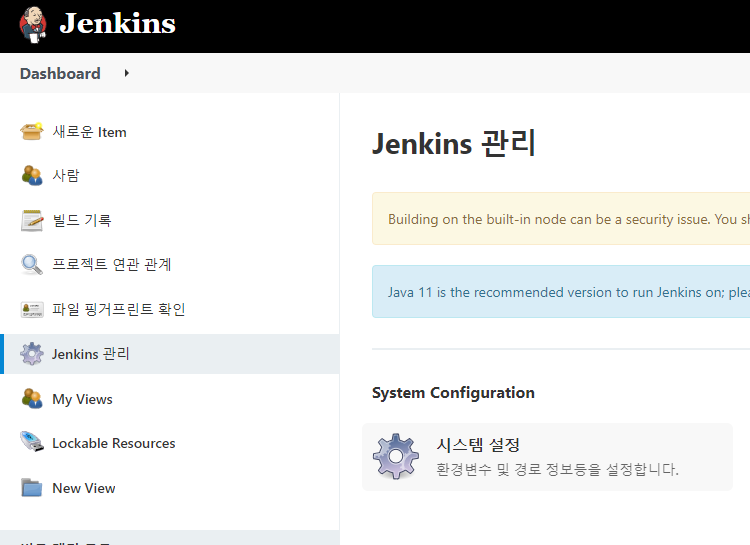The image size is (750, 545).
Task: Open the Lockable Resources link
Action: (x=114, y=444)
